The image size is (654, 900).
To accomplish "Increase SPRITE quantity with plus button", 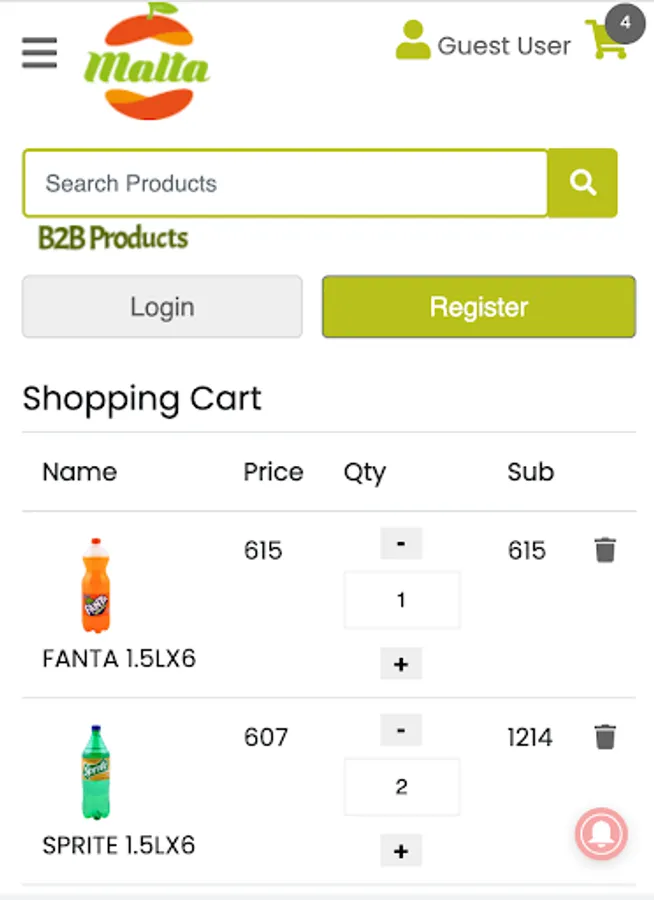I will pos(401,851).
